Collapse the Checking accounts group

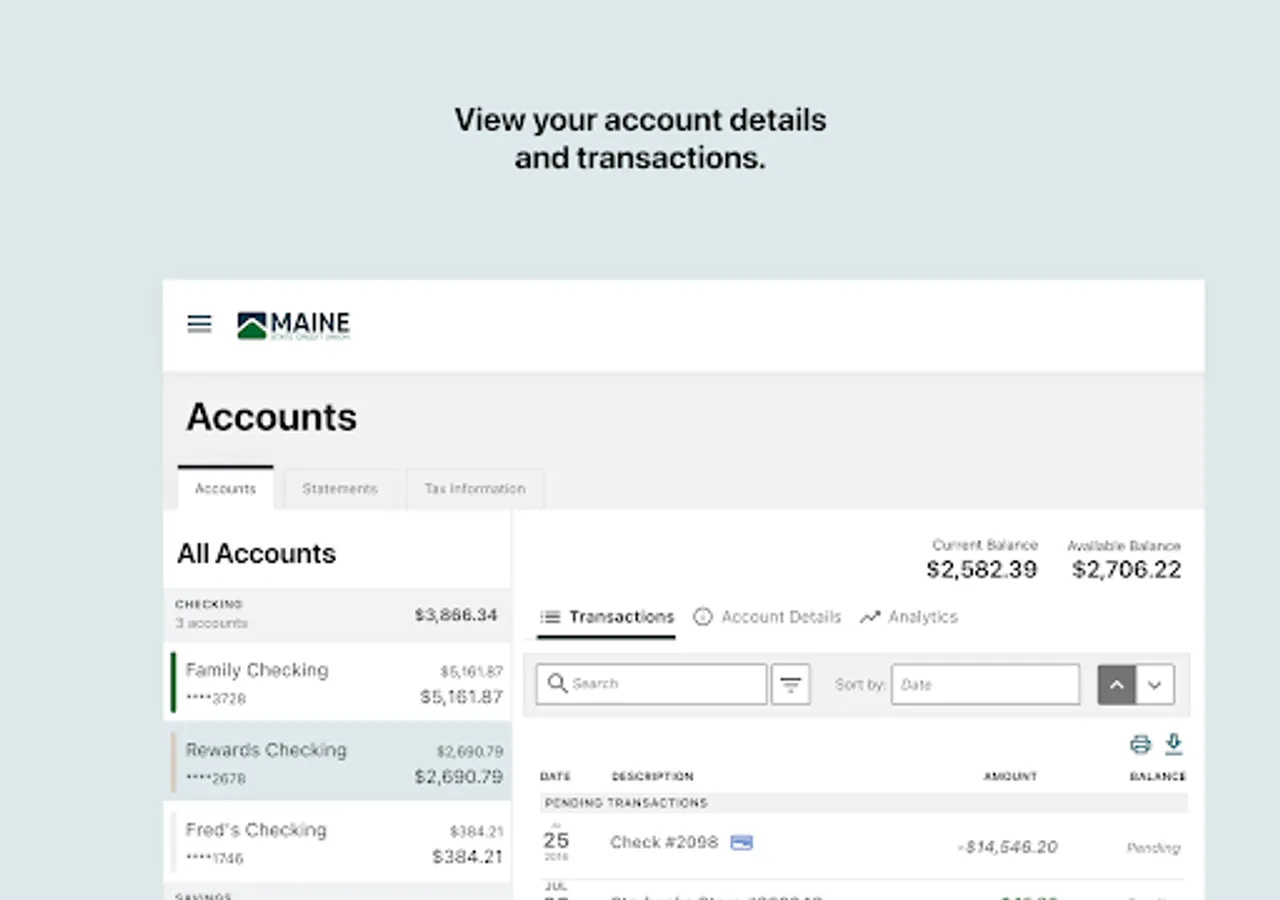[x=336, y=614]
